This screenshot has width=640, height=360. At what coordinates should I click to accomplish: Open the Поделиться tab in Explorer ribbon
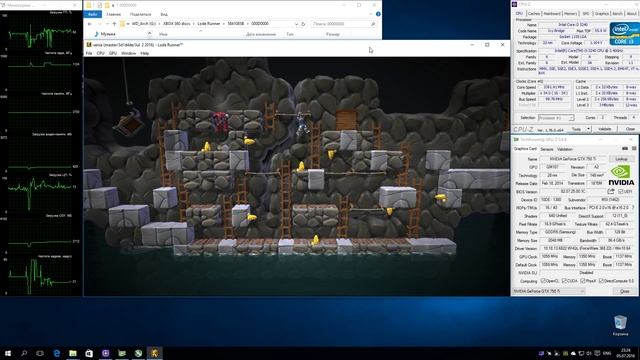pos(140,14)
